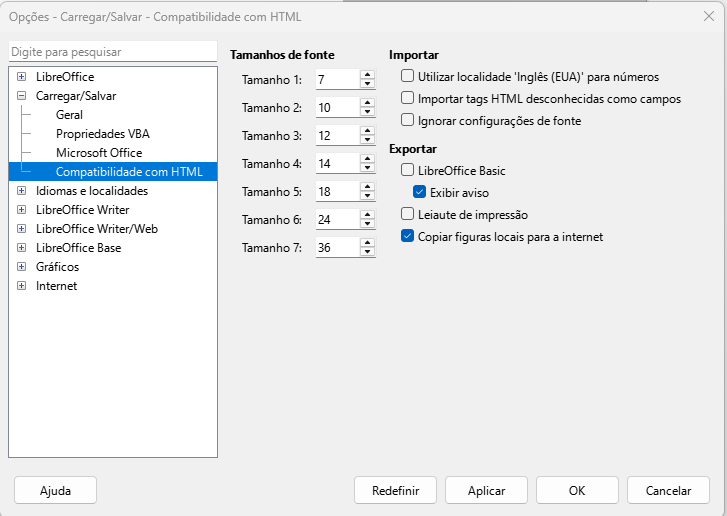Screen dimensions: 727x516
Task: Click the Tamanho 7 value field
Action: [338, 247]
